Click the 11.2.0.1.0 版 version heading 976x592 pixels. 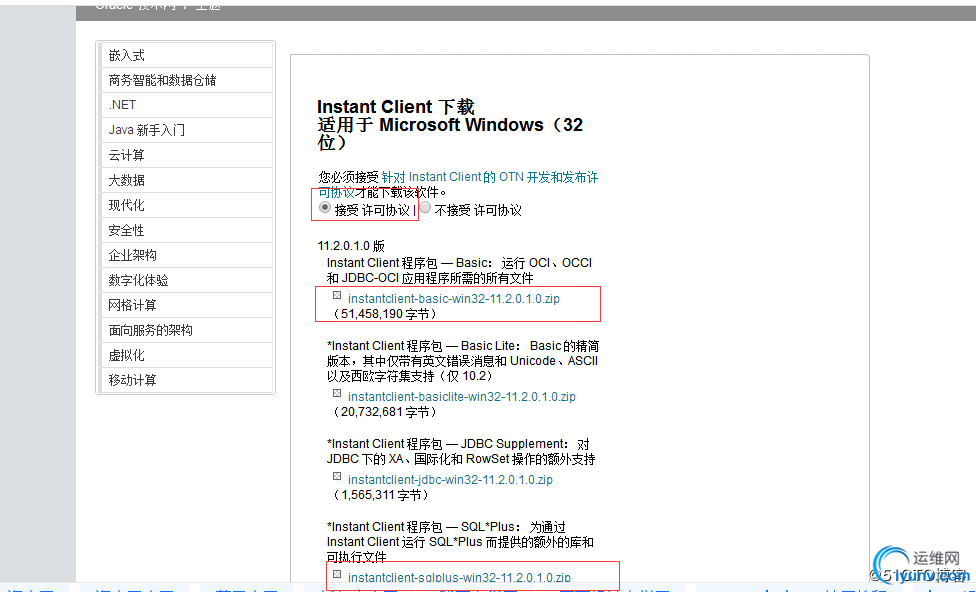pos(352,246)
